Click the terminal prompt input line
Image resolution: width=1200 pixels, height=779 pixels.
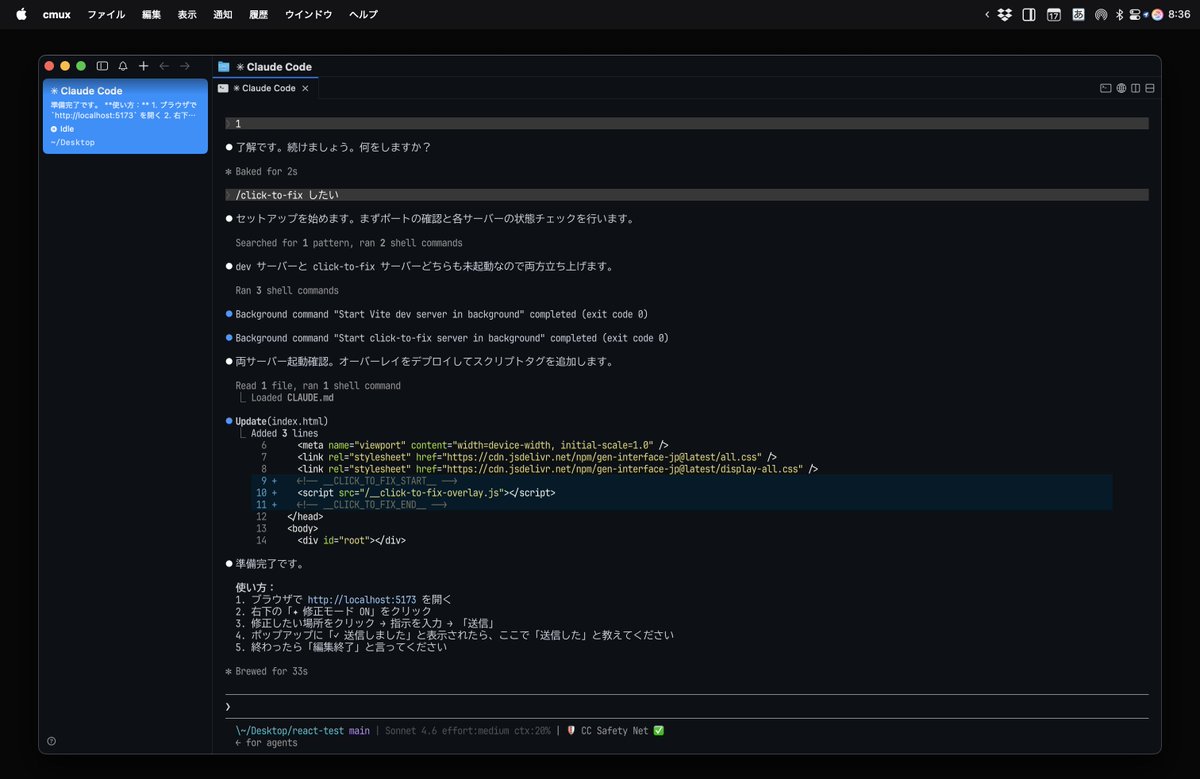click(x=687, y=707)
